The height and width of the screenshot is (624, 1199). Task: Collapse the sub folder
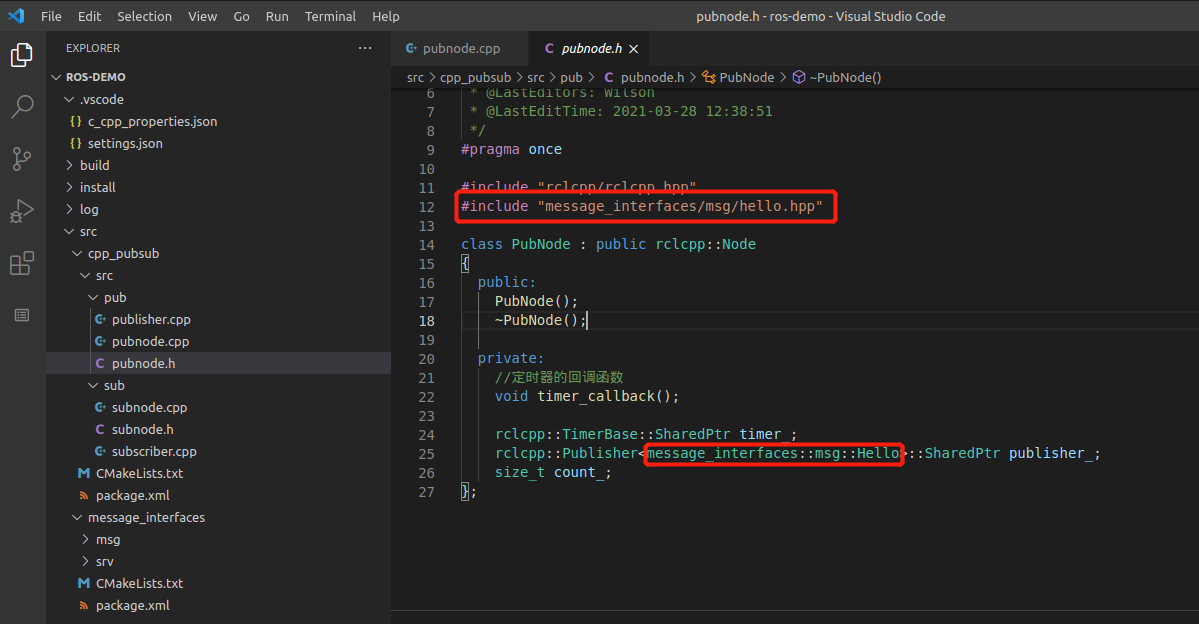point(219,385)
